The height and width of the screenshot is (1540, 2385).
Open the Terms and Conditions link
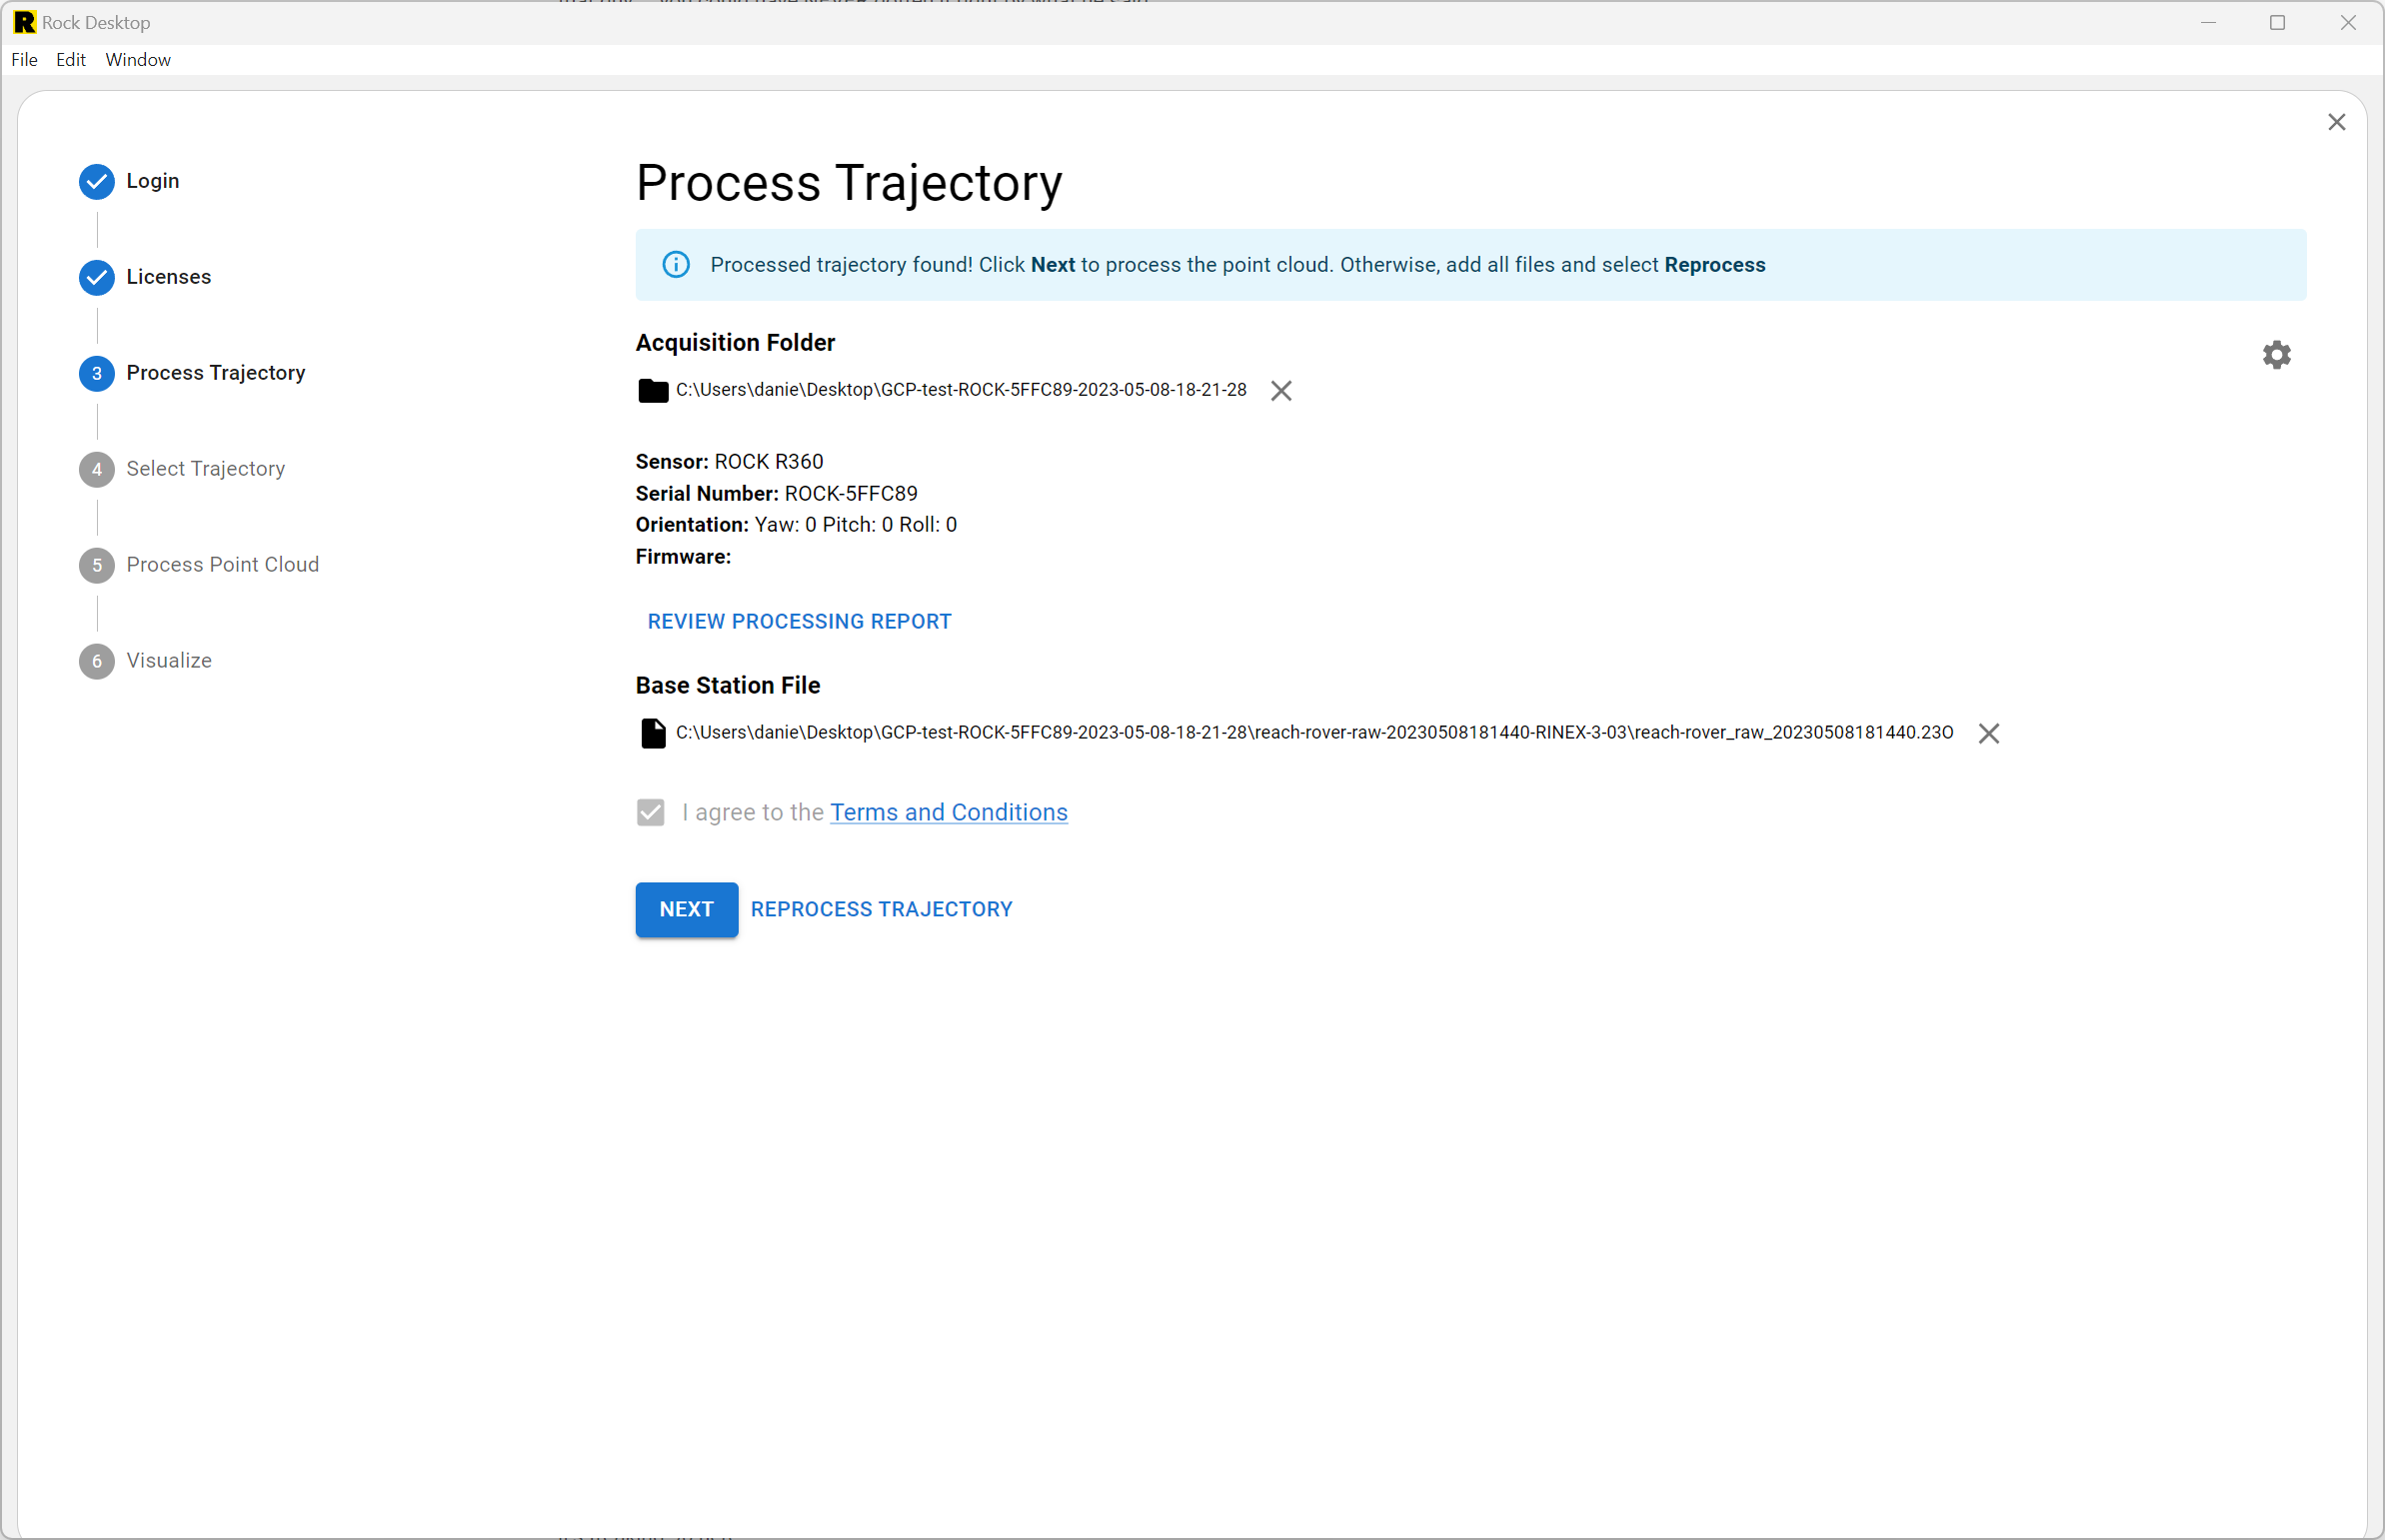tap(948, 812)
